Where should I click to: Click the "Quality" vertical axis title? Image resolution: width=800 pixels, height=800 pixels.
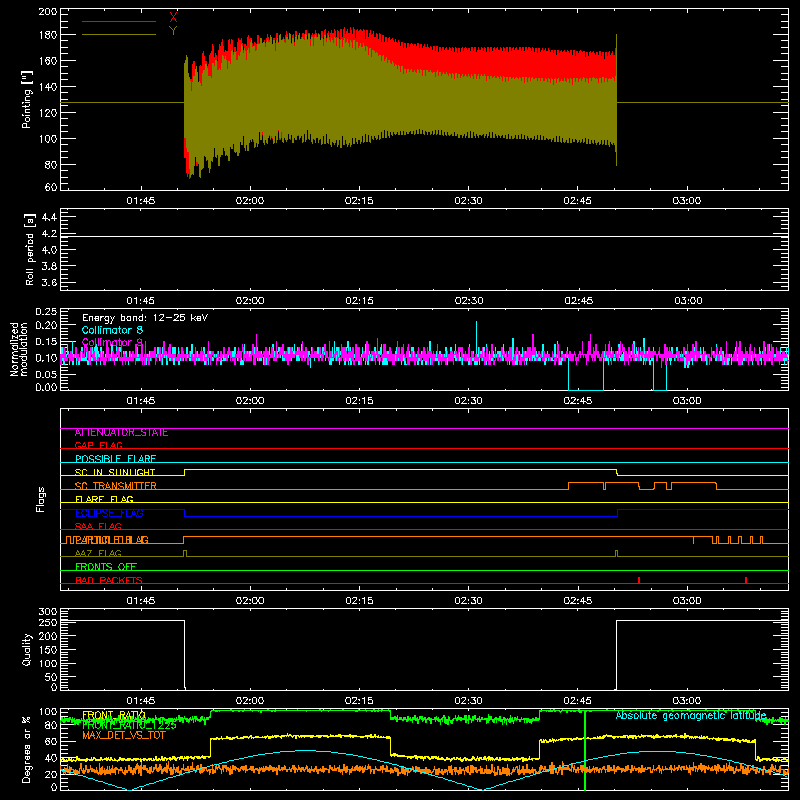point(27,649)
